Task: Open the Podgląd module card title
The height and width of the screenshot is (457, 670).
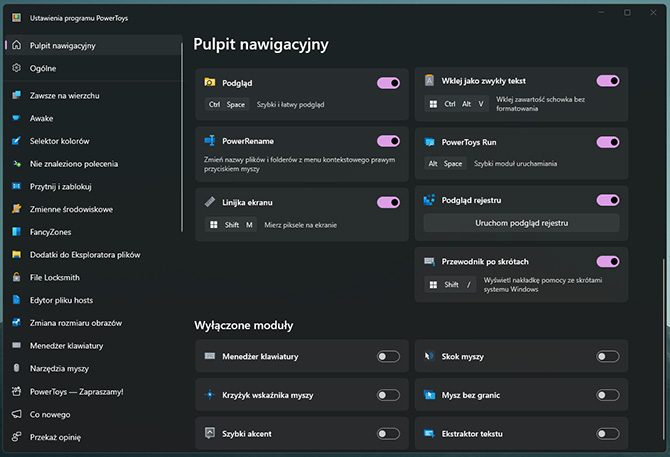Action: [x=237, y=83]
